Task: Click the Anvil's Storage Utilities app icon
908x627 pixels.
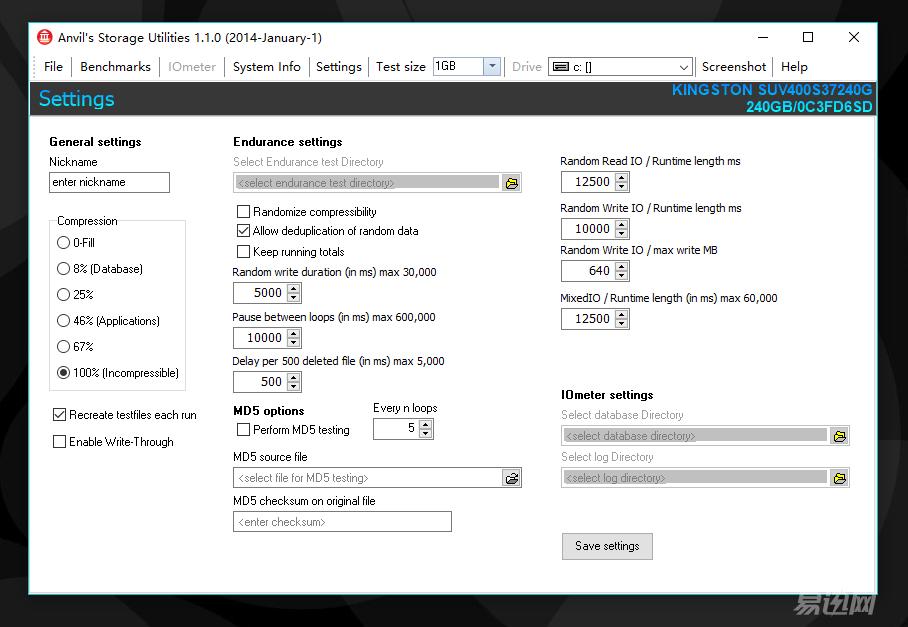Action: pos(45,37)
